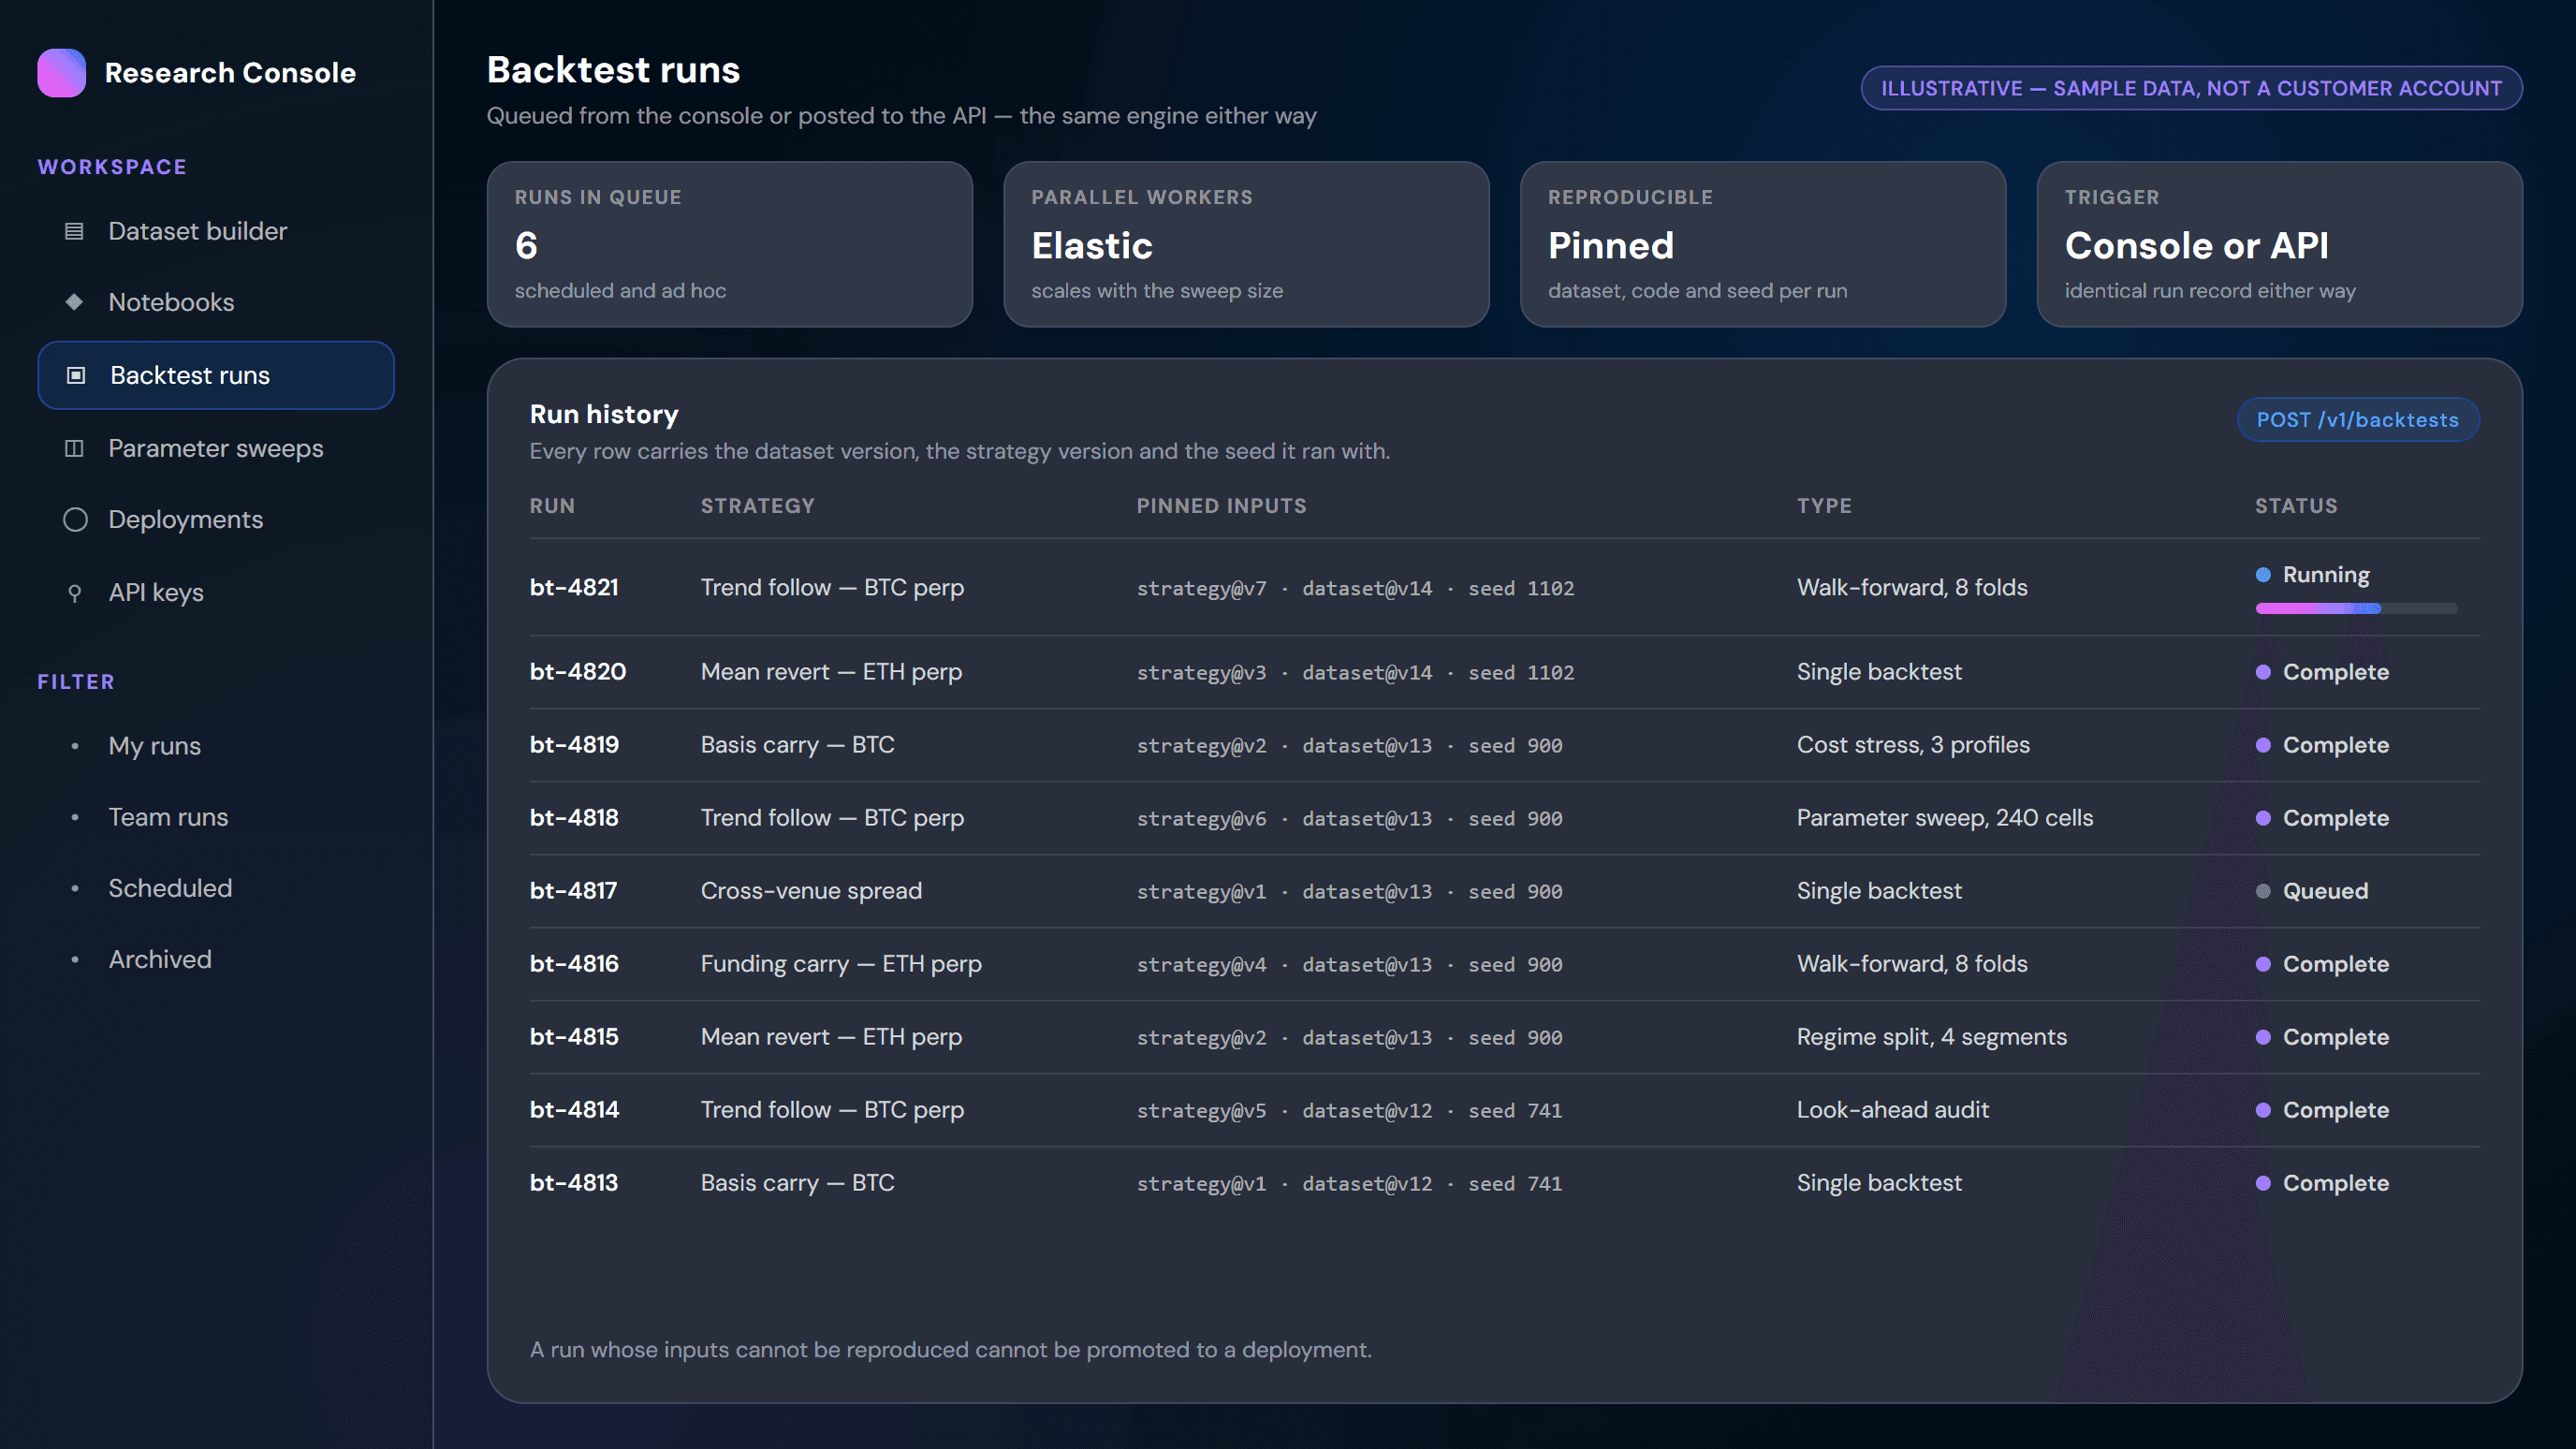Open run bt-4816

pyautogui.click(x=574, y=964)
